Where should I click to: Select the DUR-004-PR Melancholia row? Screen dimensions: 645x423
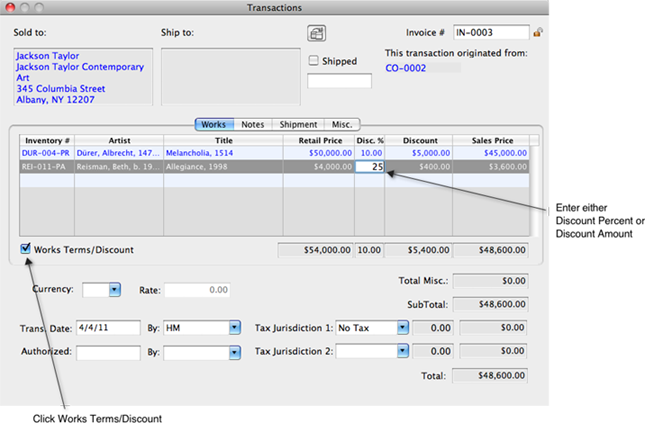(x=200, y=153)
